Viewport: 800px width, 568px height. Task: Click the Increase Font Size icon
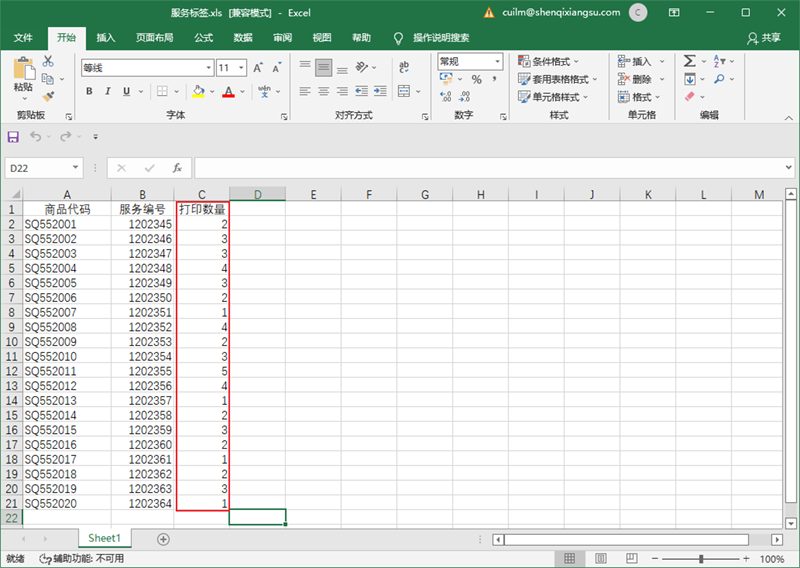[258, 68]
